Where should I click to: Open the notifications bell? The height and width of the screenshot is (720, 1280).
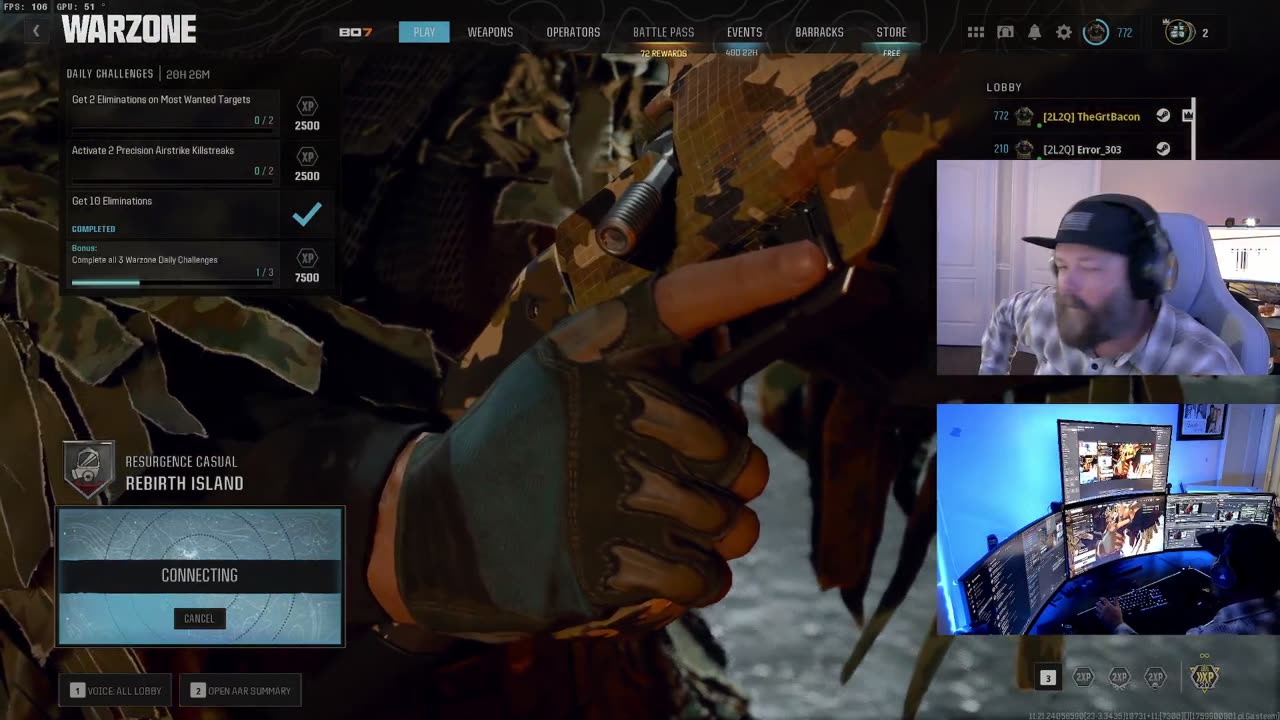click(x=1035, y=32)
